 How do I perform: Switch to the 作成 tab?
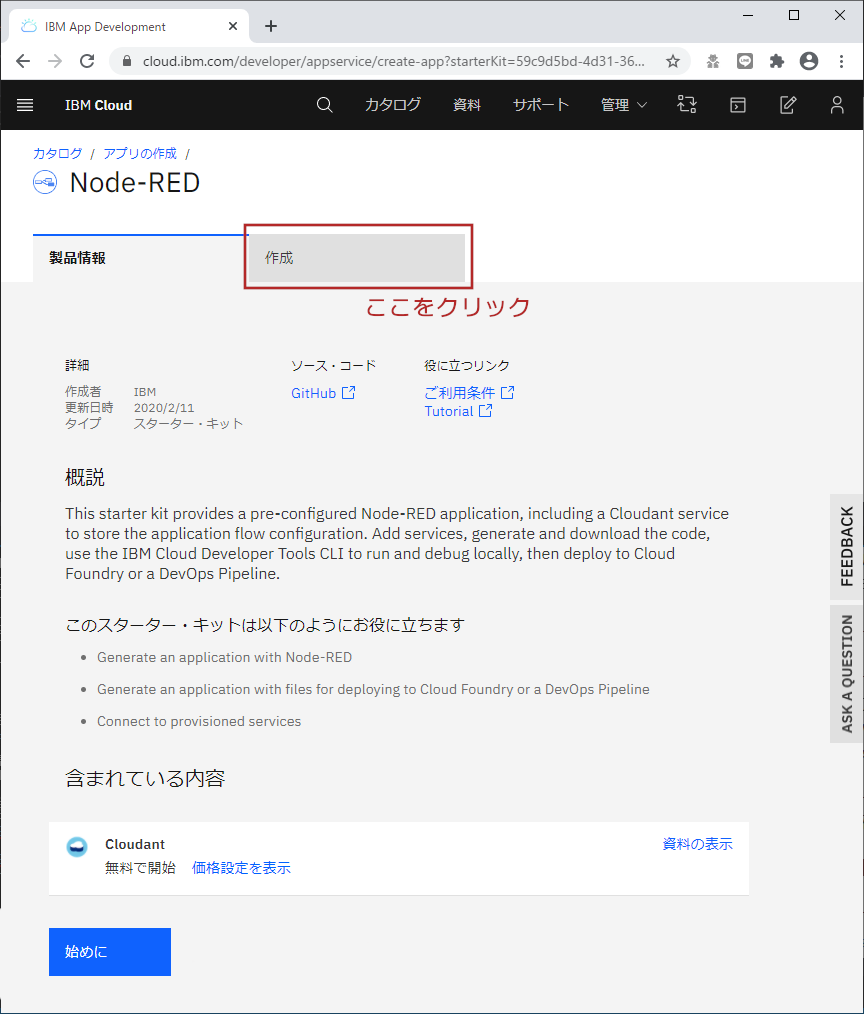357,258
